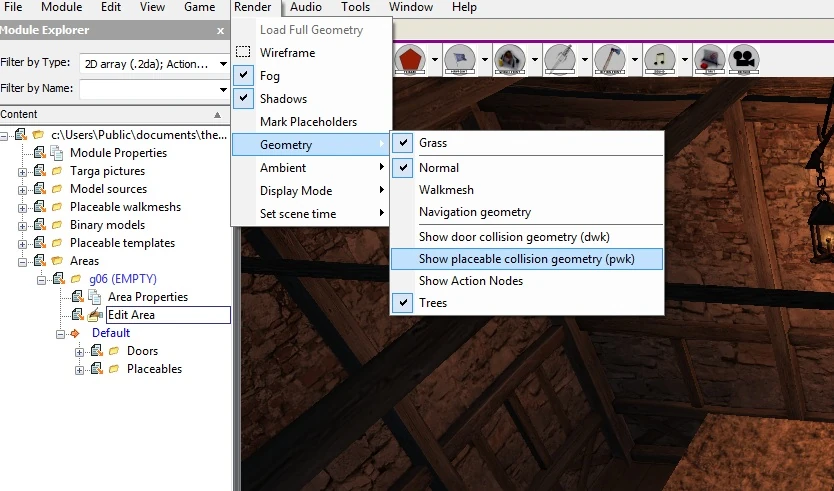Click the axe toolbar icon

[x=610, y=59]
